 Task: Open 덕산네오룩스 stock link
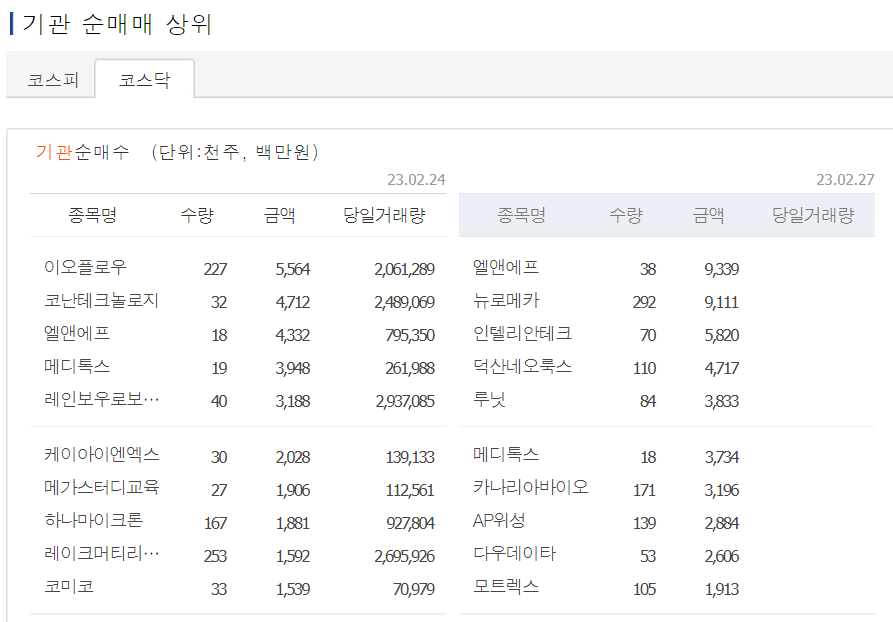point(522,366)
